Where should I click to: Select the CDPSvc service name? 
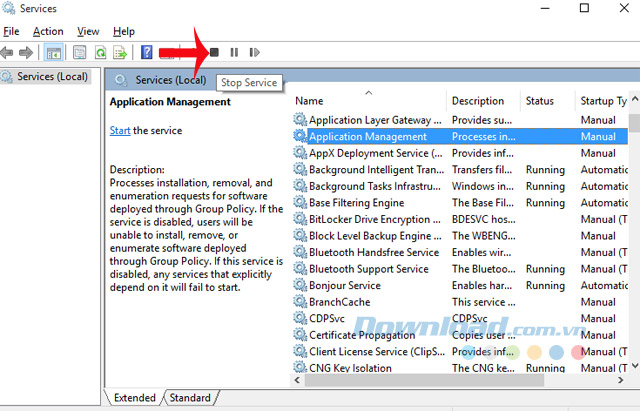[x=327, y=318]
